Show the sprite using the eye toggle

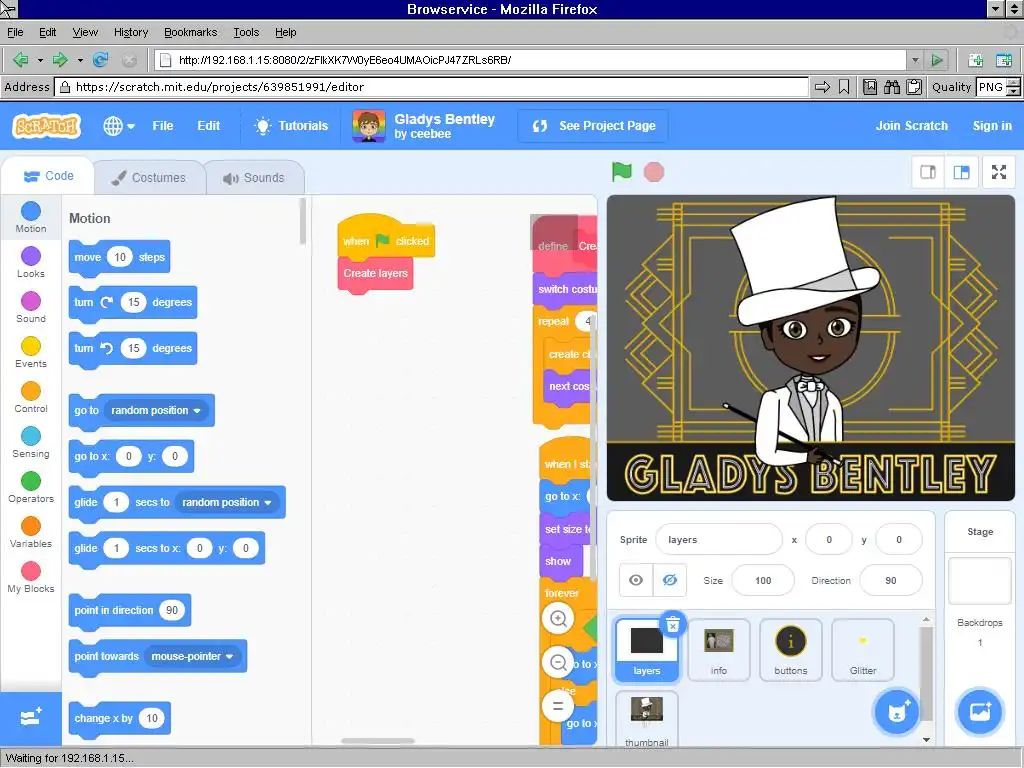(635, 580)
